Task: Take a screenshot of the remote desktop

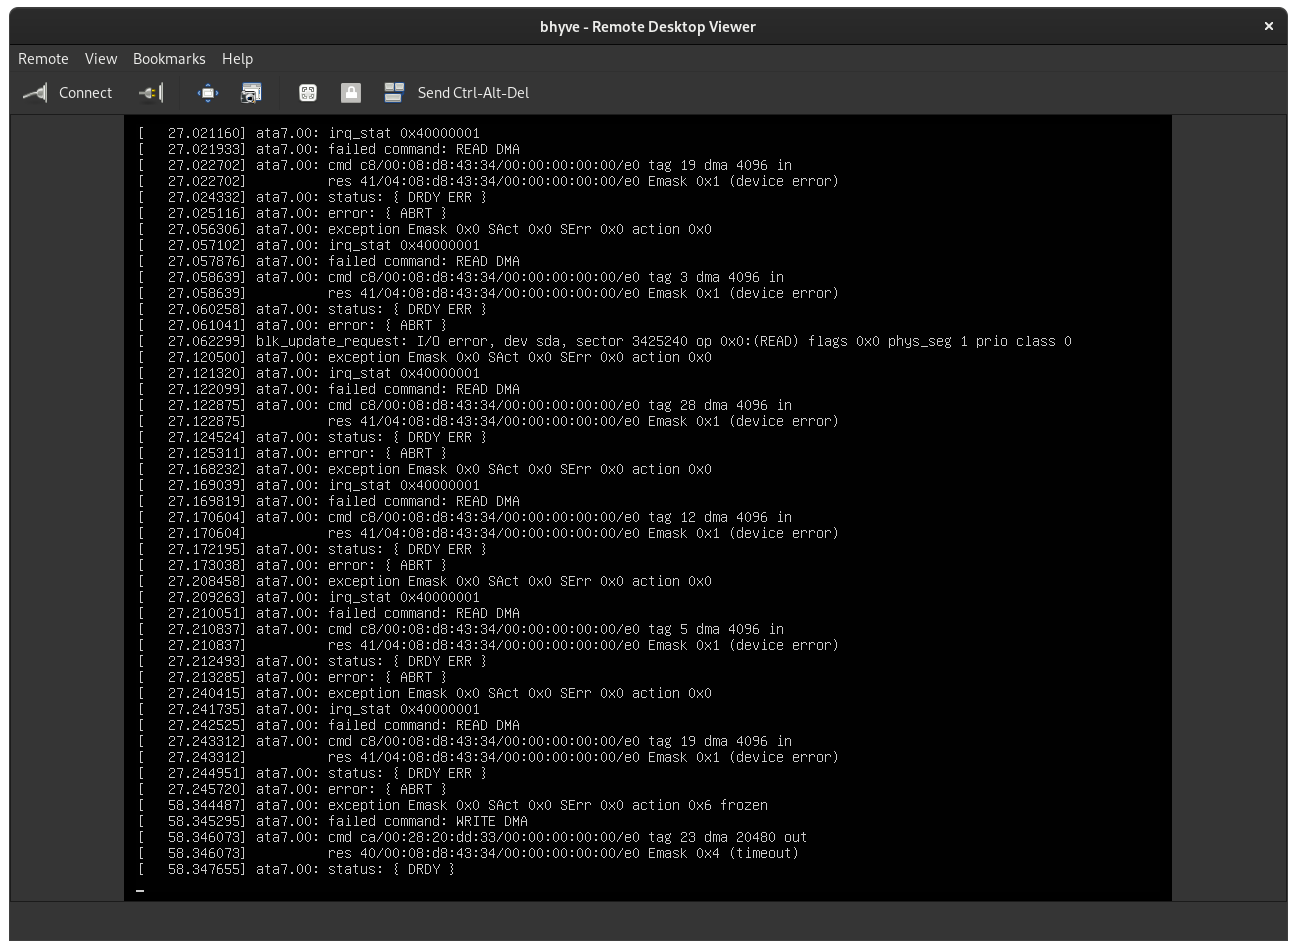Action: (251, 93)
